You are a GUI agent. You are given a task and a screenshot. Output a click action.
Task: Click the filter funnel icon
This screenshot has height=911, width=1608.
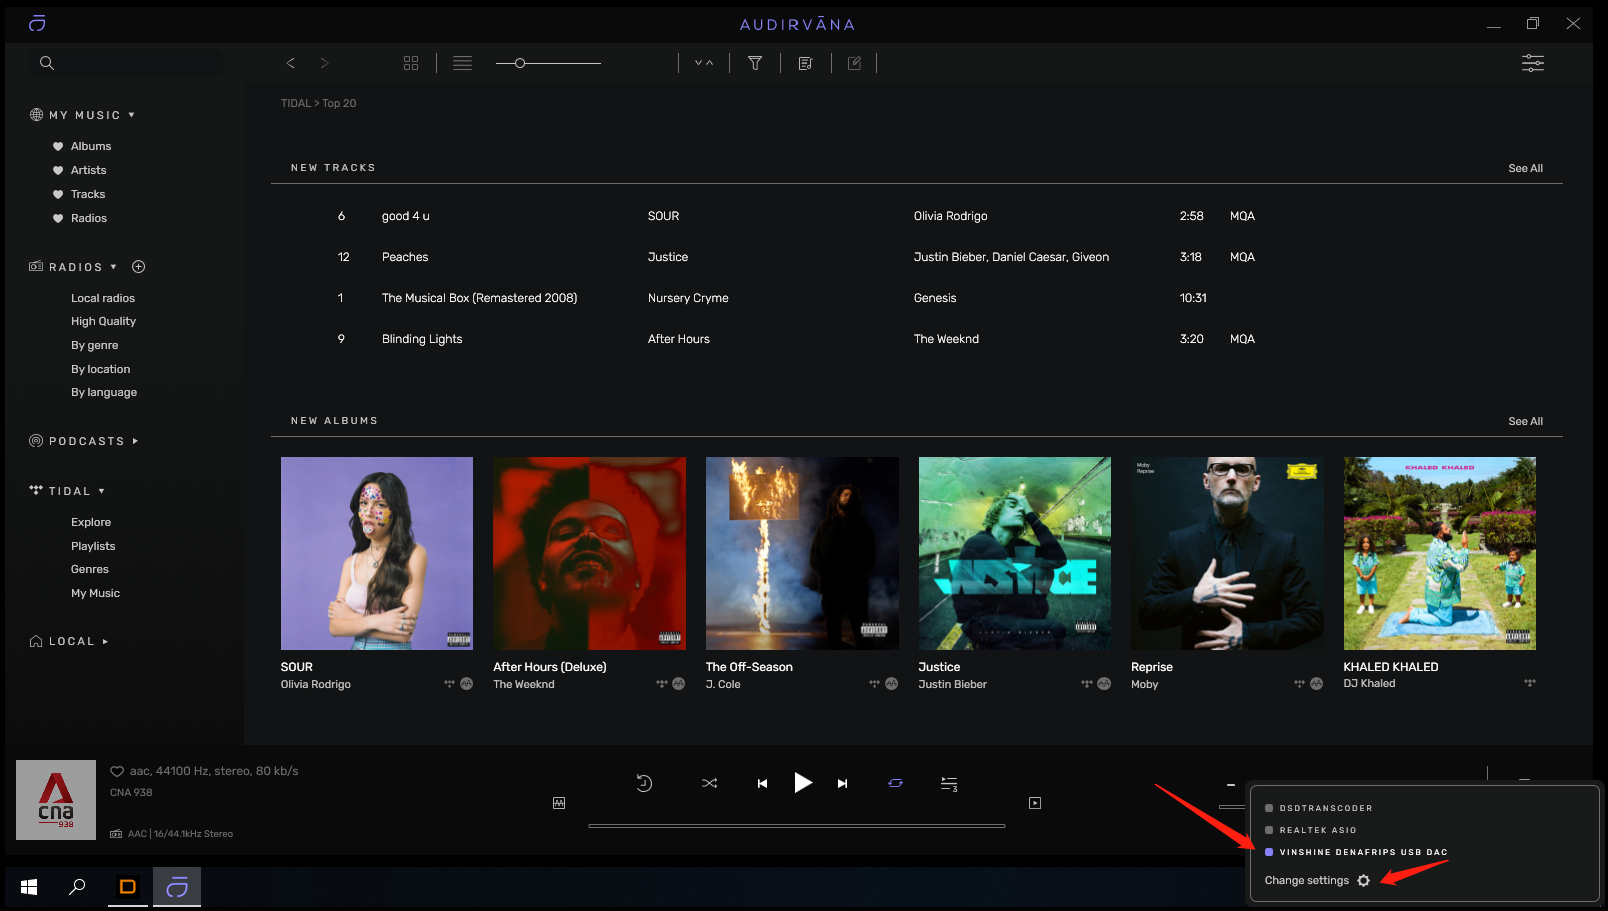pyautogui.click(x=755, y=63)
